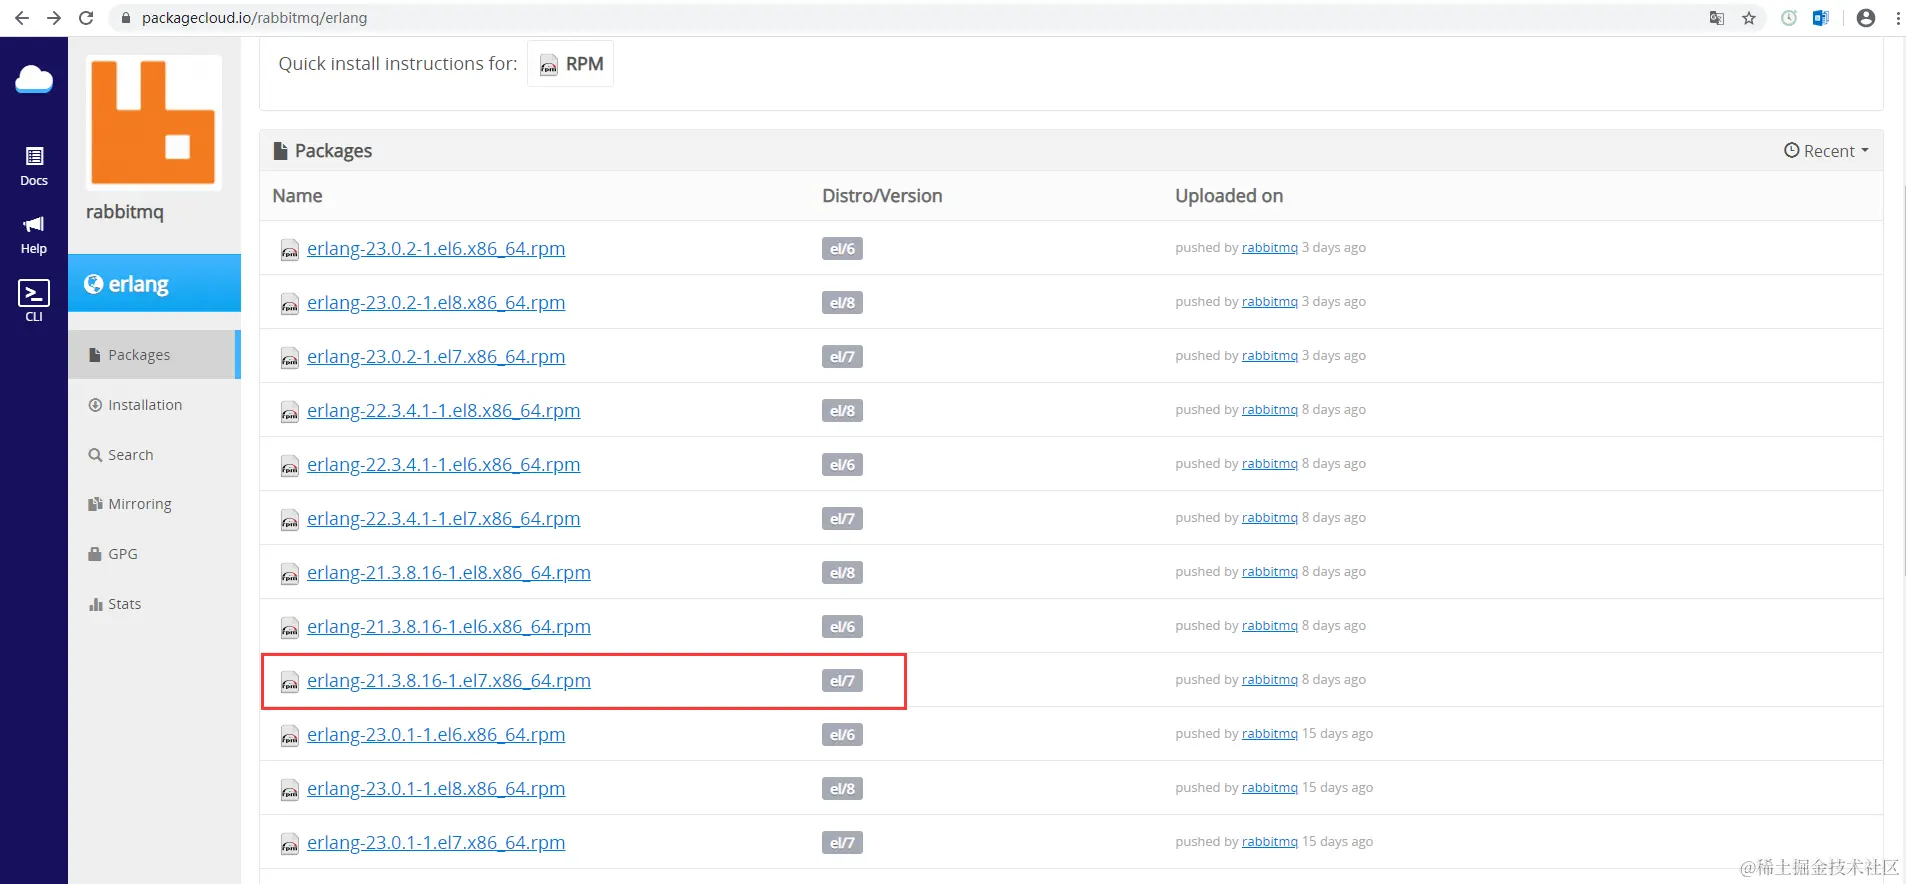Click rpm icon beside erlang-21.3.8.16-1.el7 package

[x=290, y=682]
